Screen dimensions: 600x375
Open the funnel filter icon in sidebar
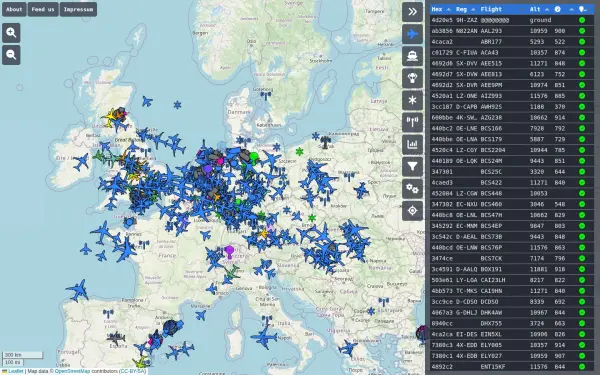[412, 166]
